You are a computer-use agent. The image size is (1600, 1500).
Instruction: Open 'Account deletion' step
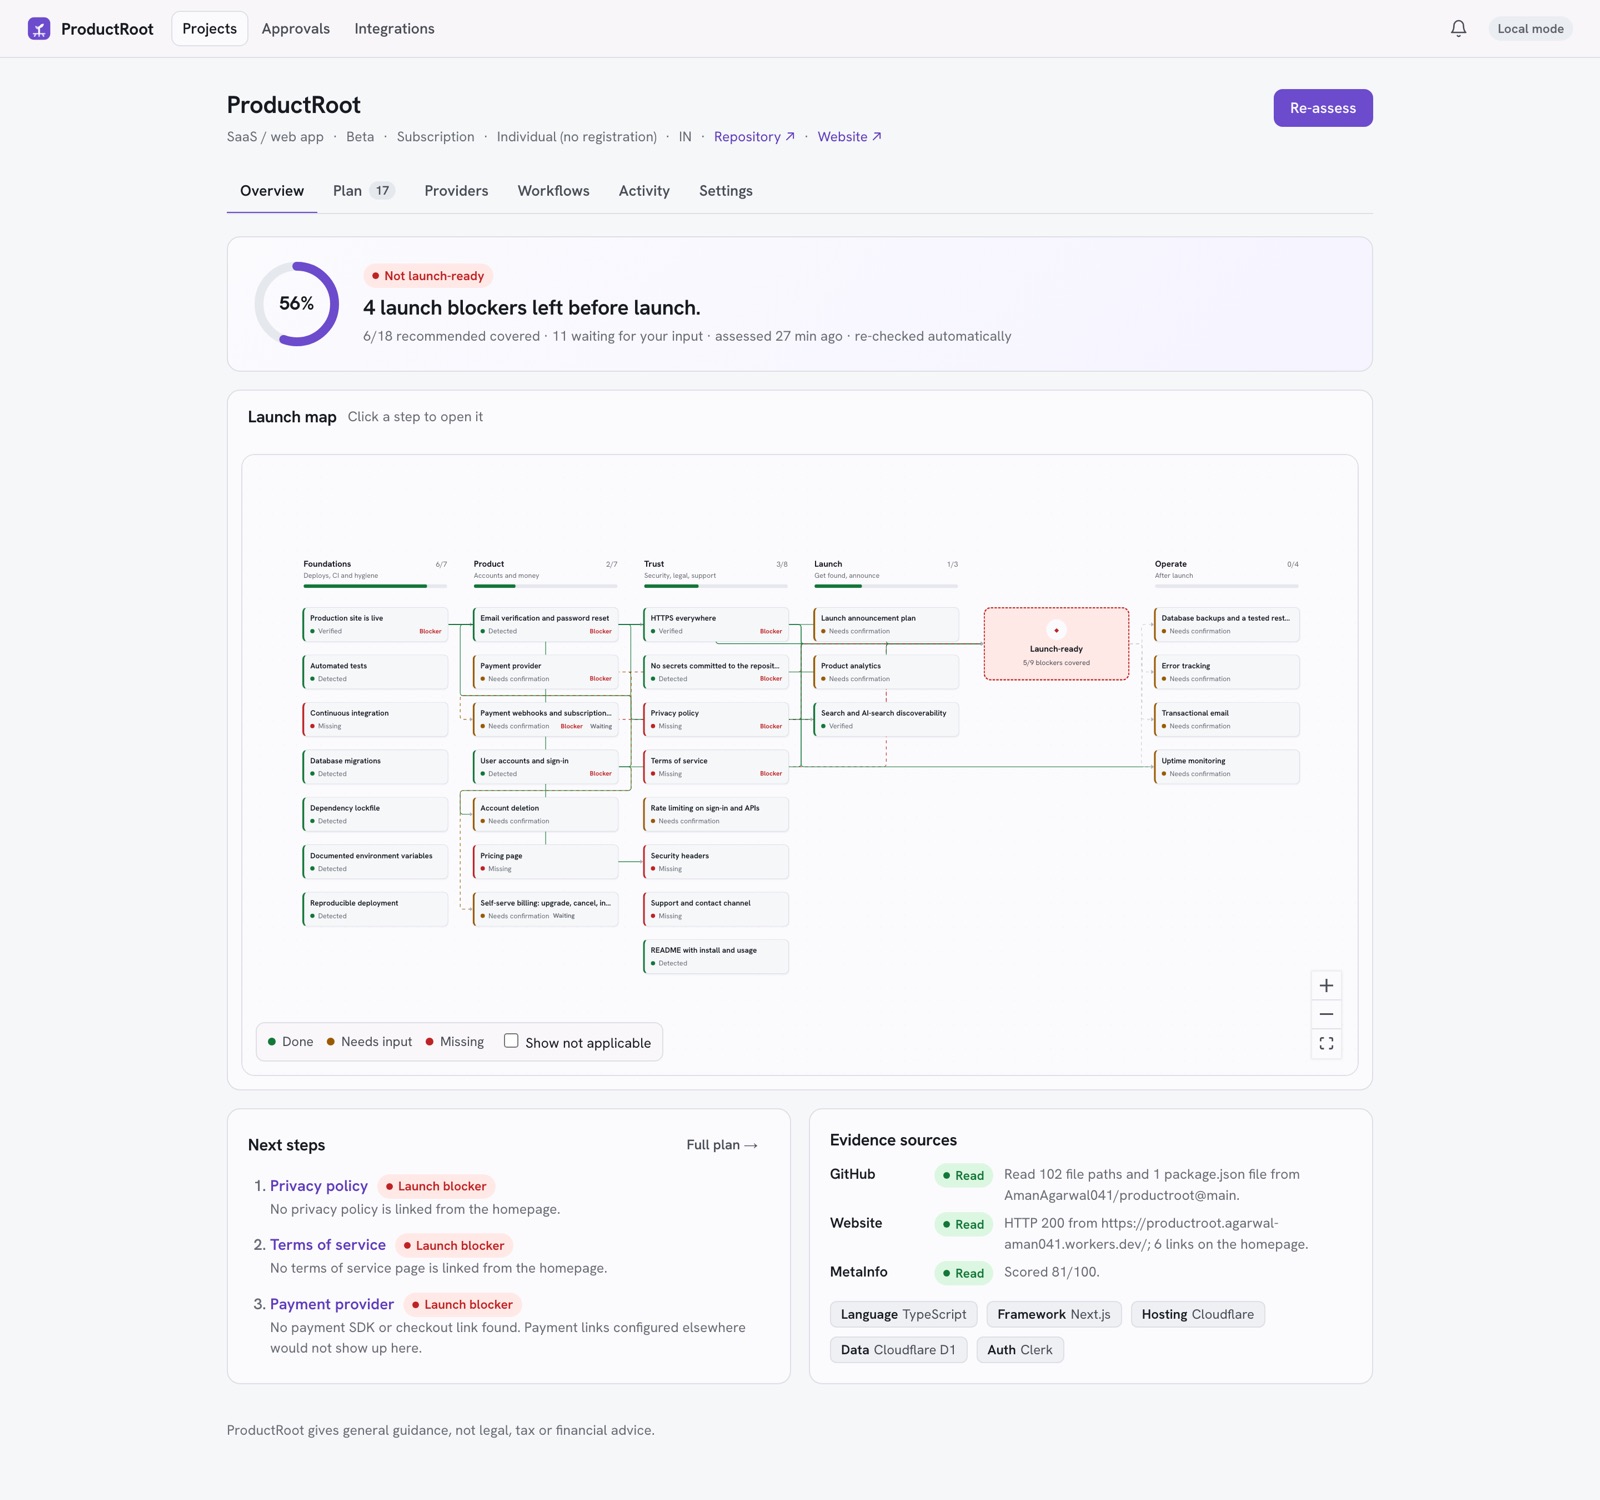pyautogui.click(x=545, y=814)
